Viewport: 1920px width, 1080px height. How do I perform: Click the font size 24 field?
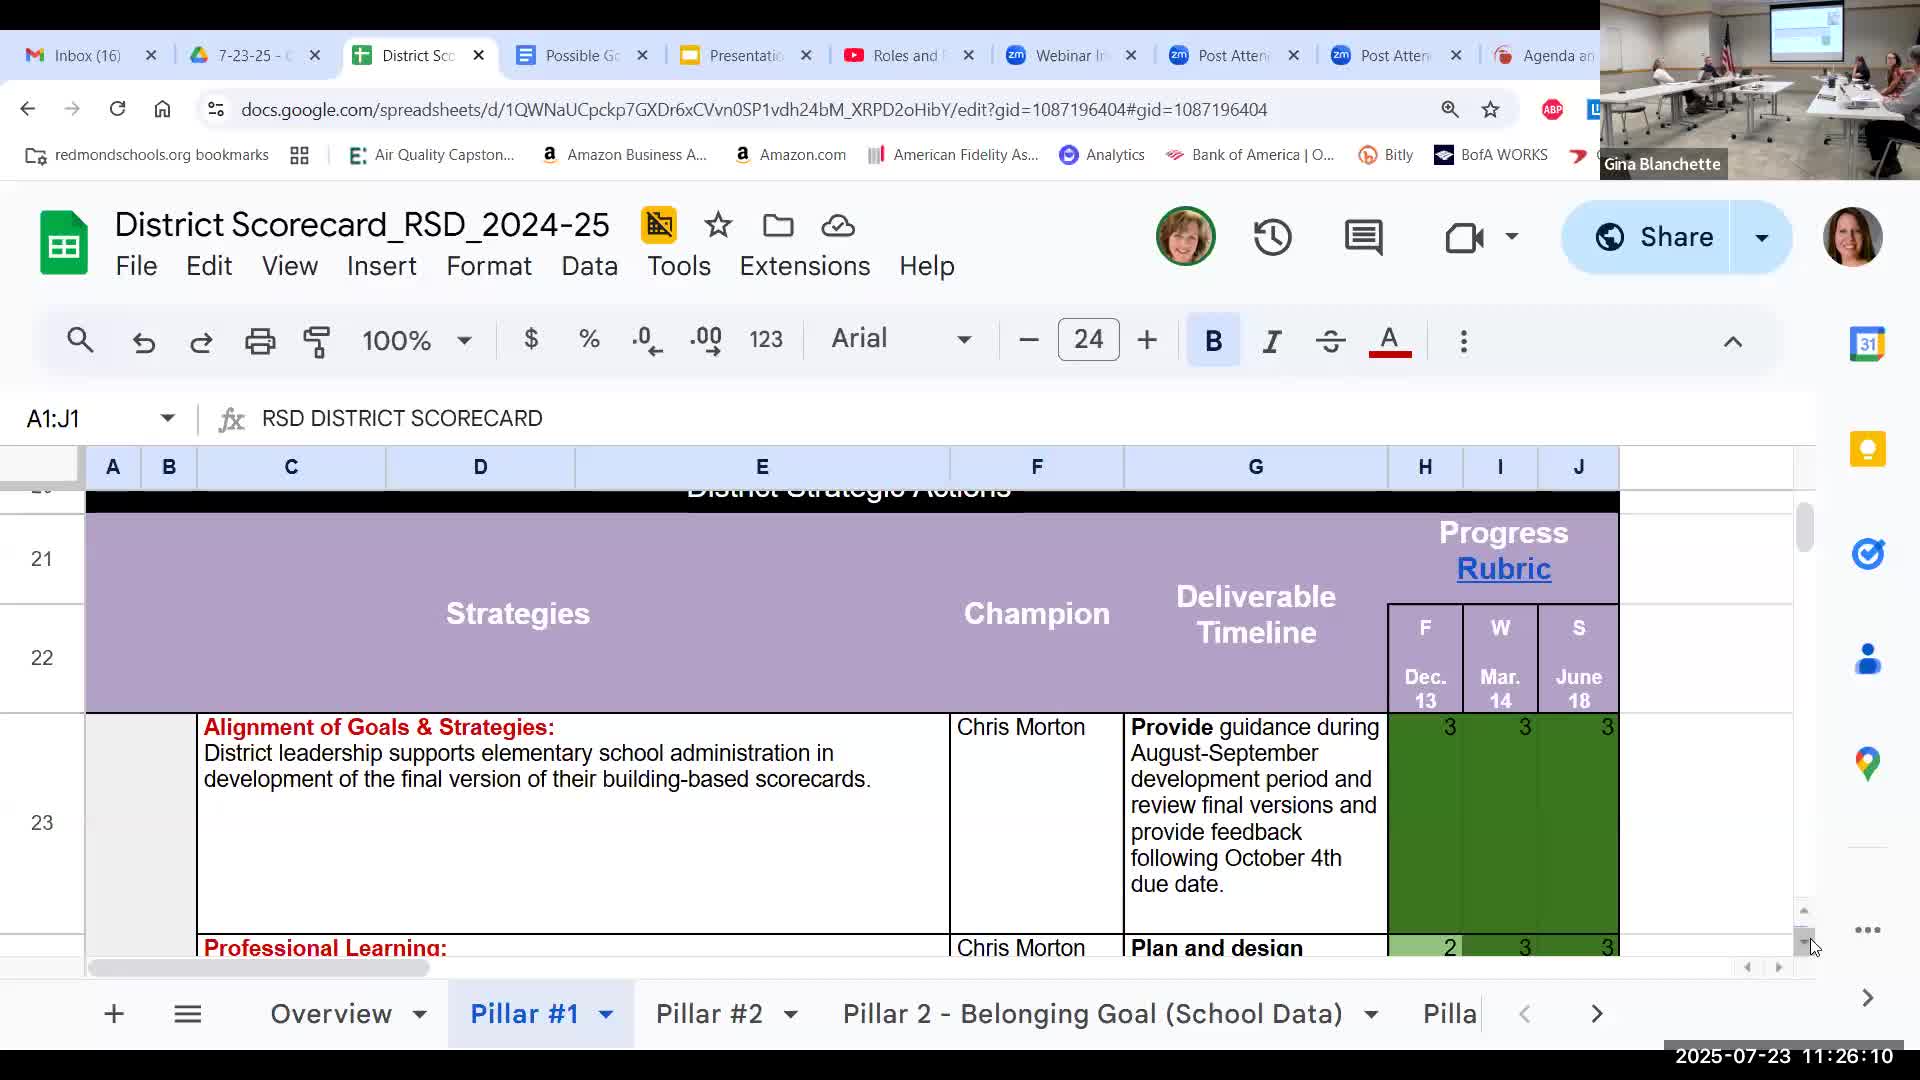[x=1088, y=340]
